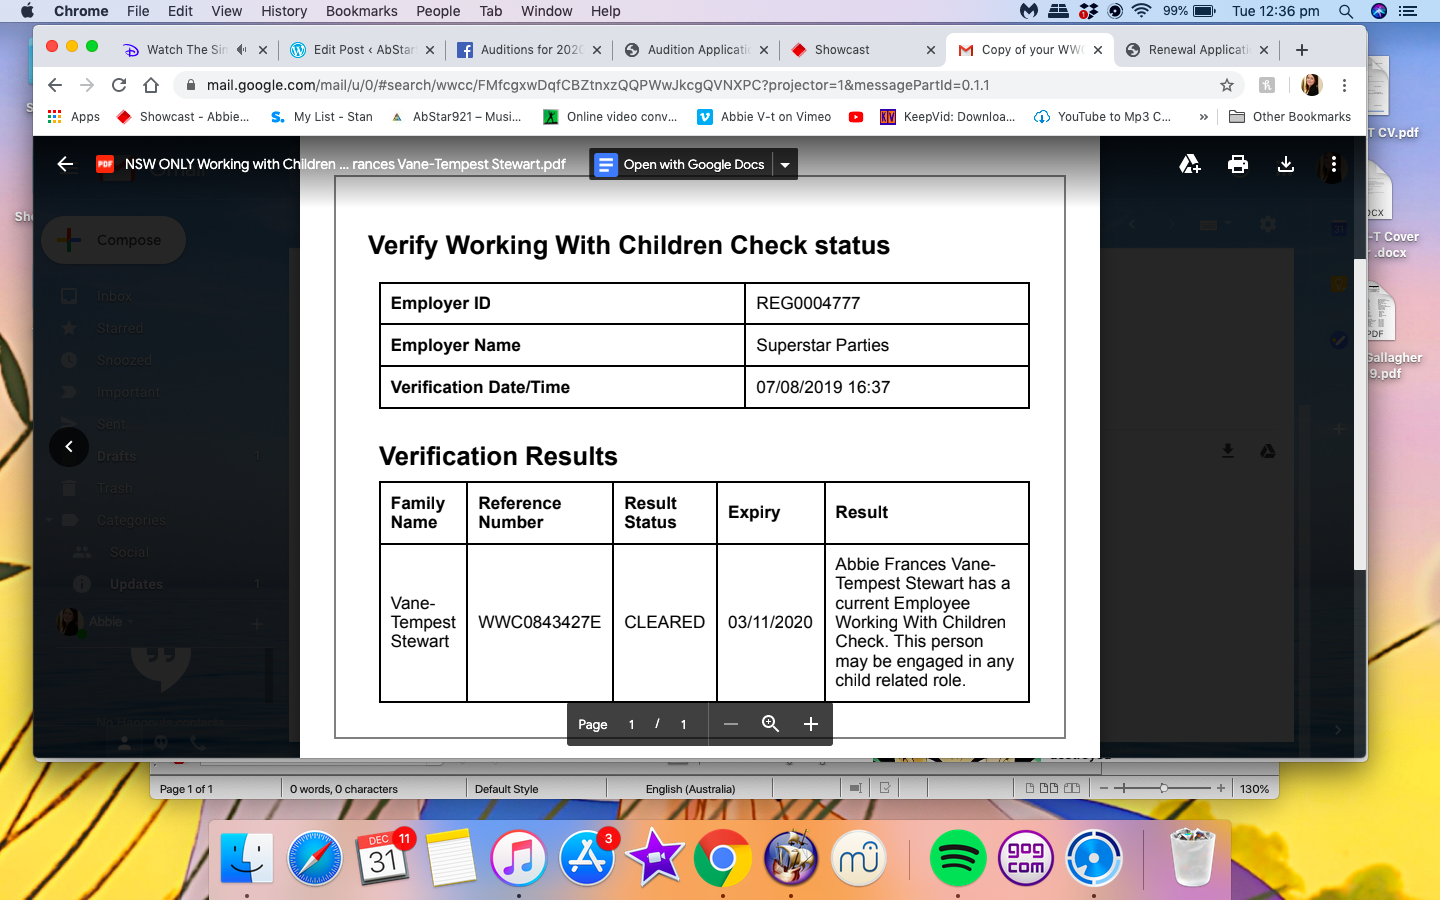Click the Add to Google Drive icon
The height and width of the screenshot is (900, 1440).
pos(1189,164)
